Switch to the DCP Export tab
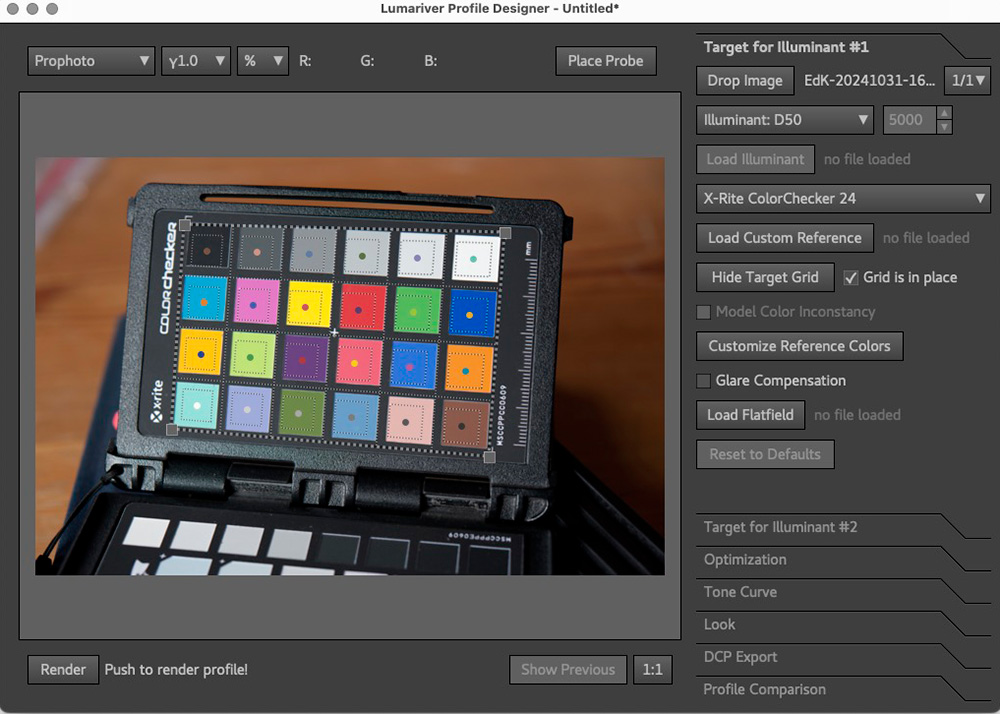1000x714 pixels. point(740,657)
